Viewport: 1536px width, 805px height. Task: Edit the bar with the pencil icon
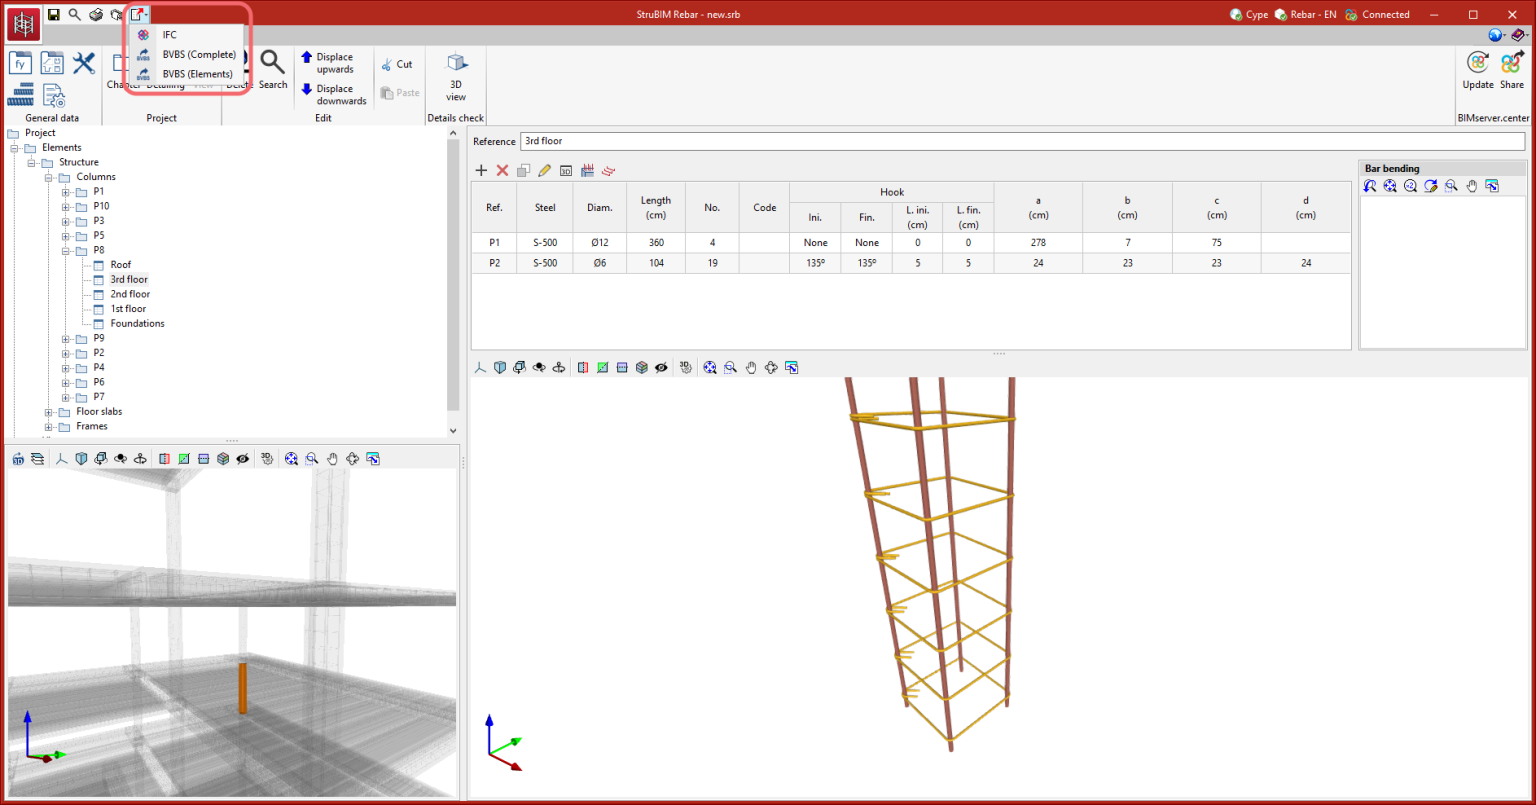coord(545,171)
